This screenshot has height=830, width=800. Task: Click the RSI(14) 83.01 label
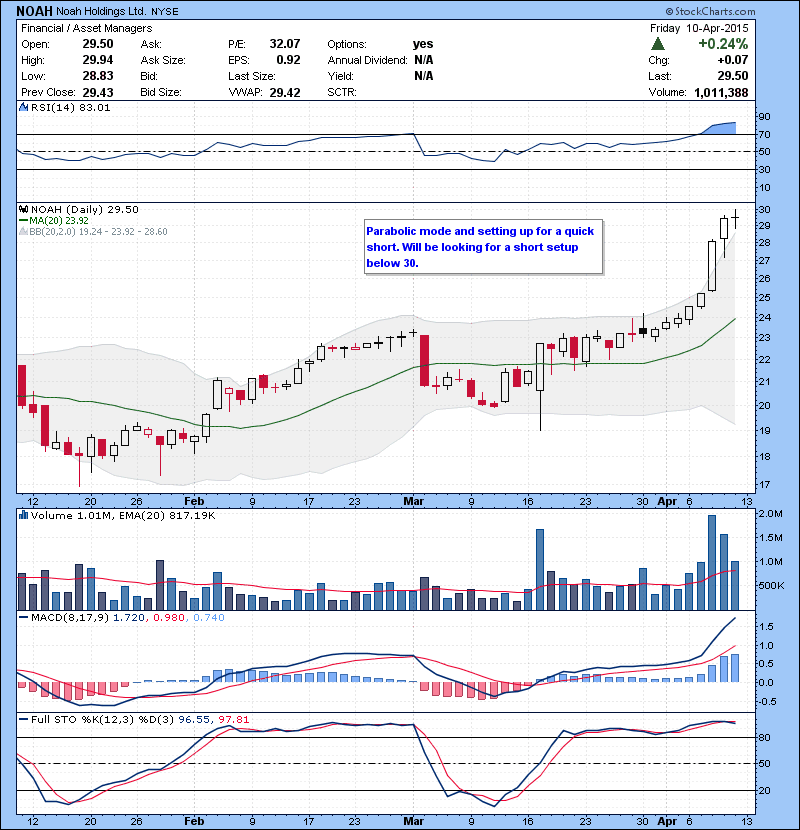(x=70, y=107)
